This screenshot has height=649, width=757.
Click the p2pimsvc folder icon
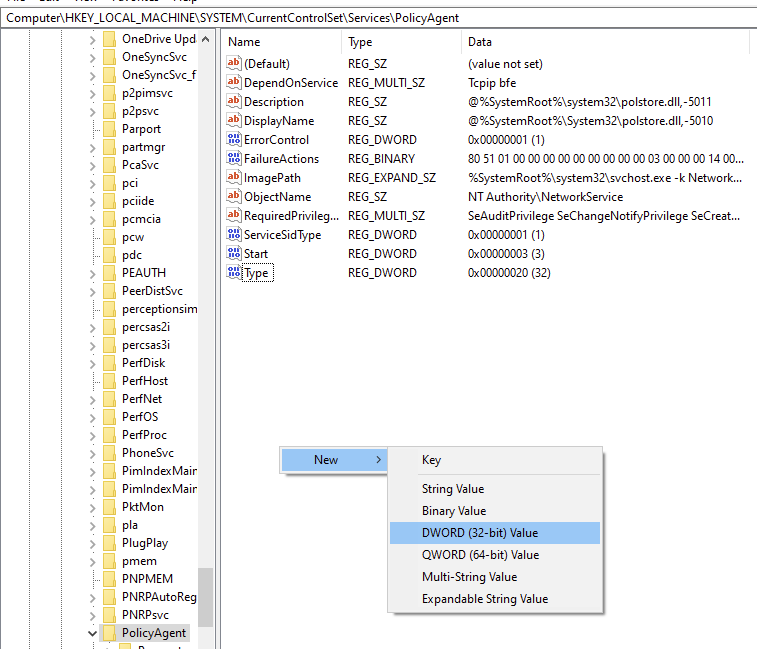[x=110, y=93]
